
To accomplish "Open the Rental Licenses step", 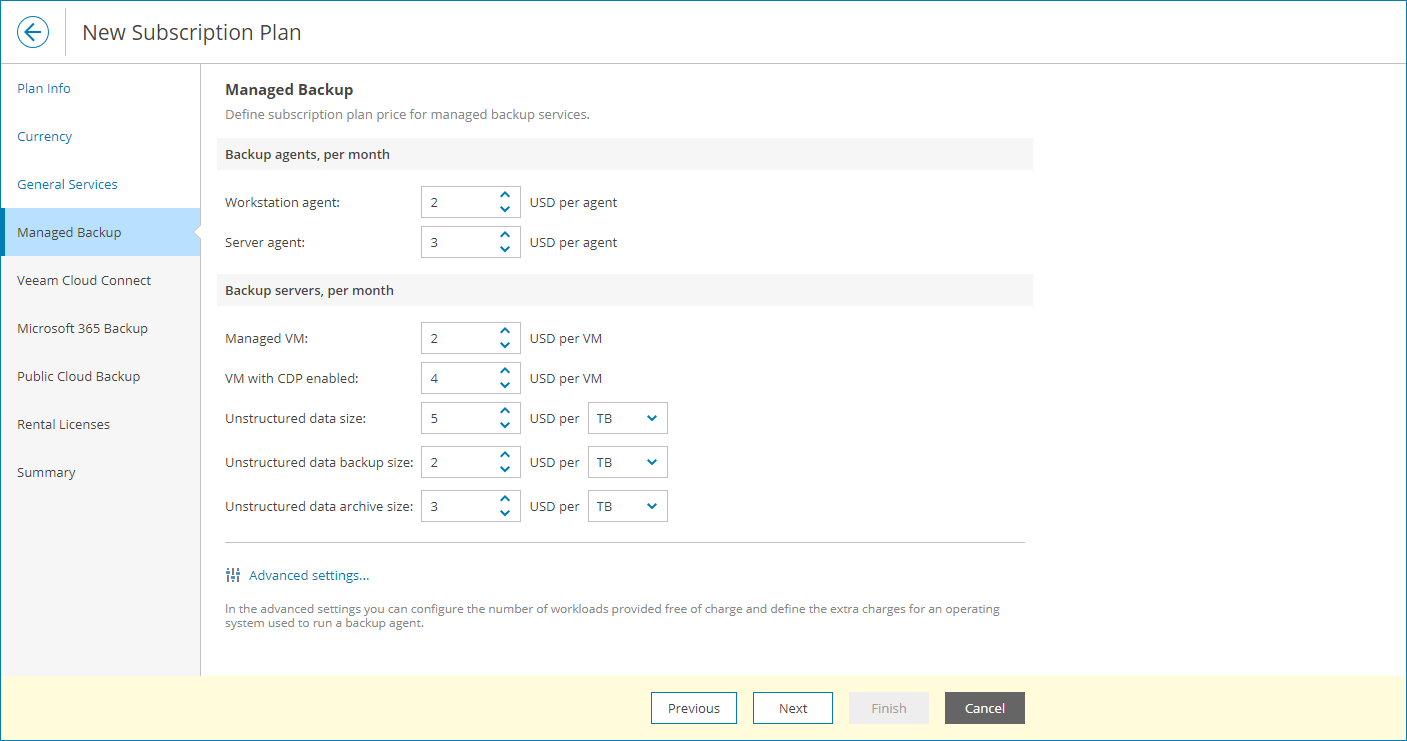I will click(63, 424).
